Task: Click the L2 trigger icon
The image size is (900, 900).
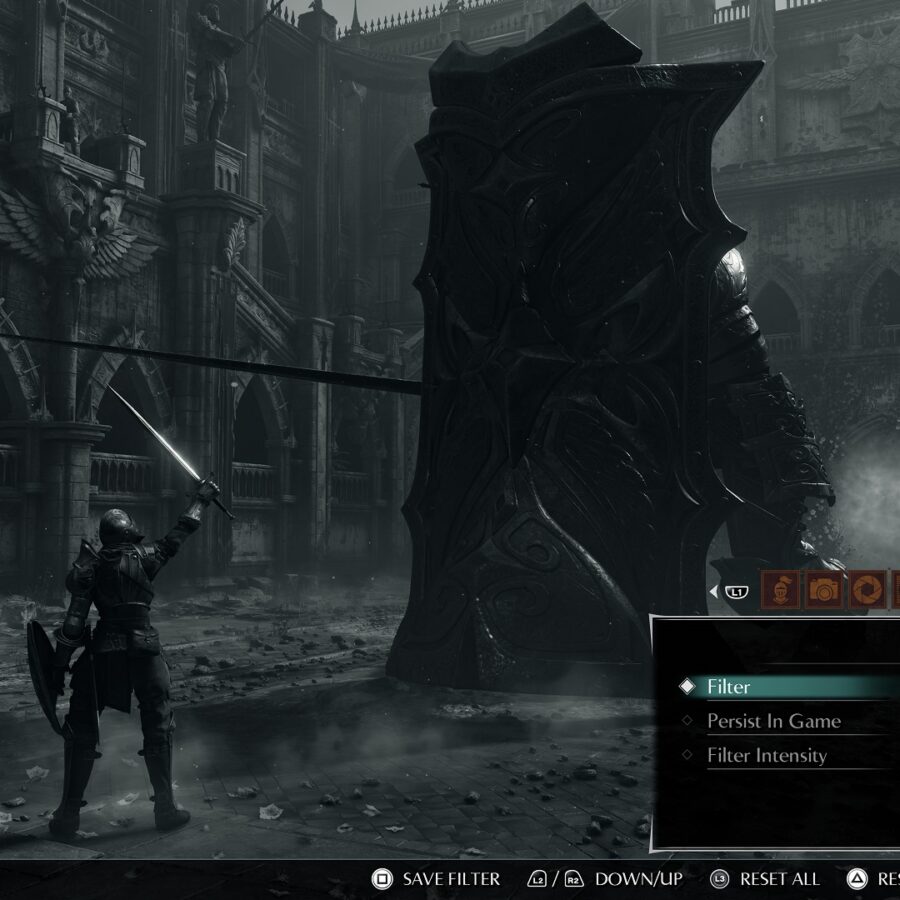Action: (537, 879)
